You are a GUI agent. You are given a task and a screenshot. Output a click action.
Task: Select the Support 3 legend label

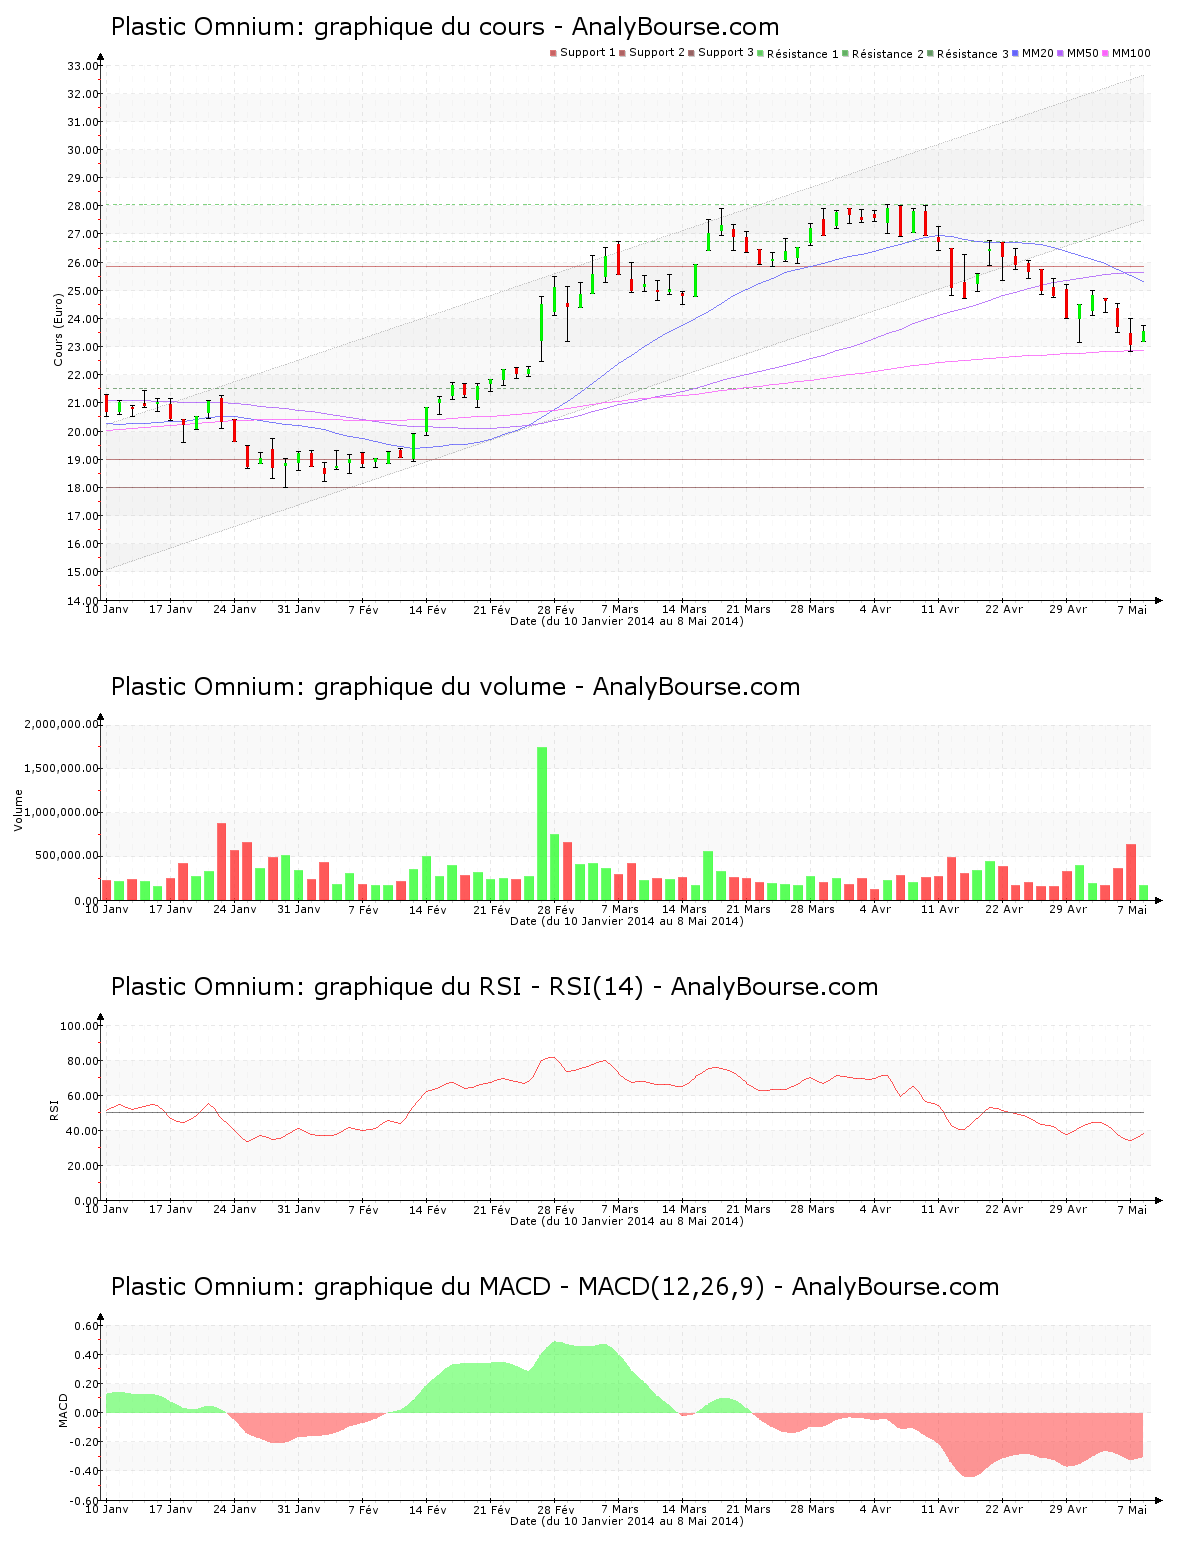(726, 53)
